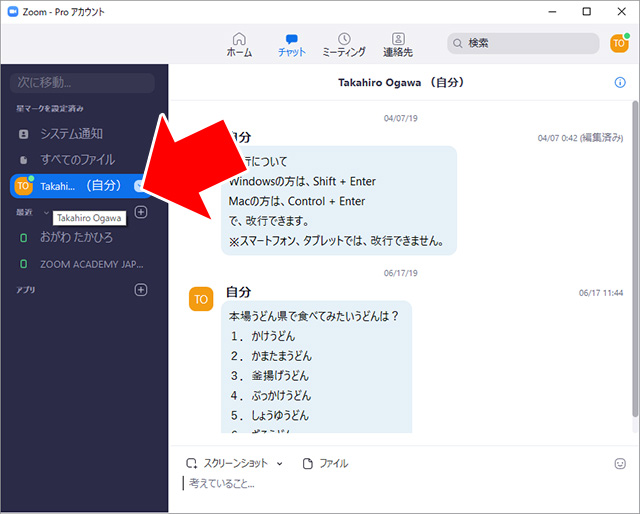Open dropdown arrow on Takahiro (自分) chat

[139, 185]
